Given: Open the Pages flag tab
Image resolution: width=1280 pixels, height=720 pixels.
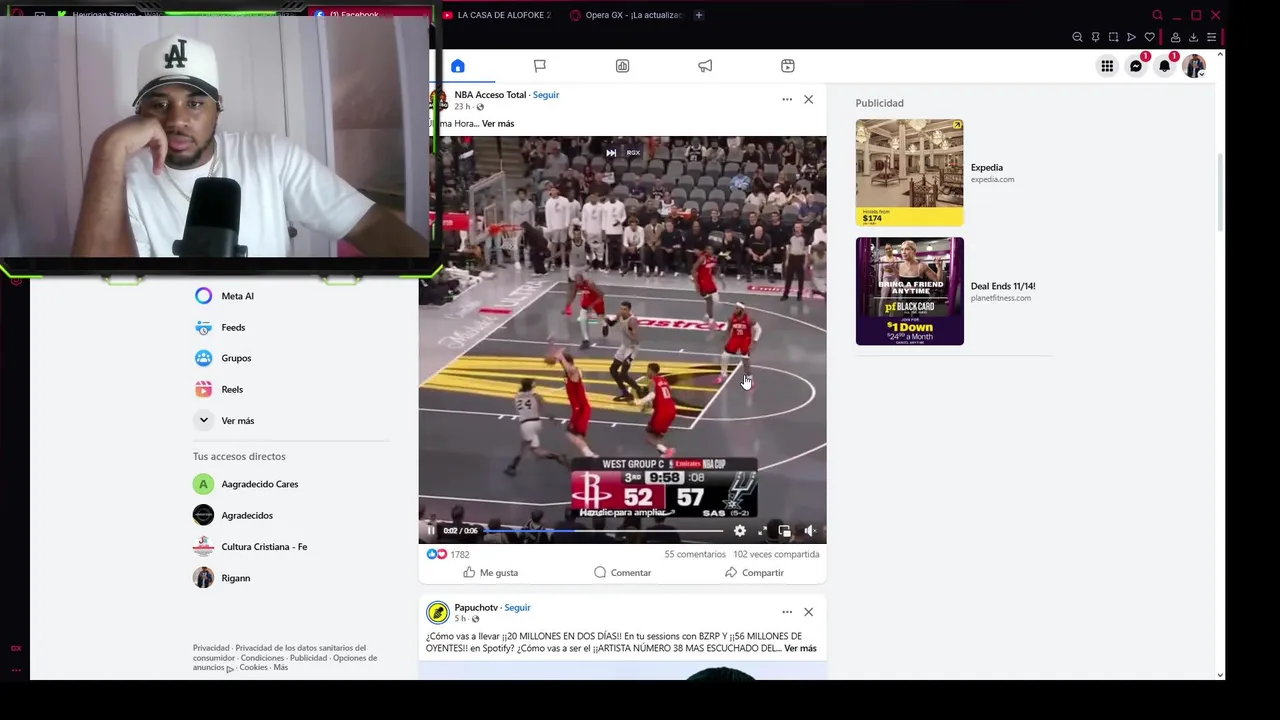Looking at the screenshot, I should [x=540, y=66].
